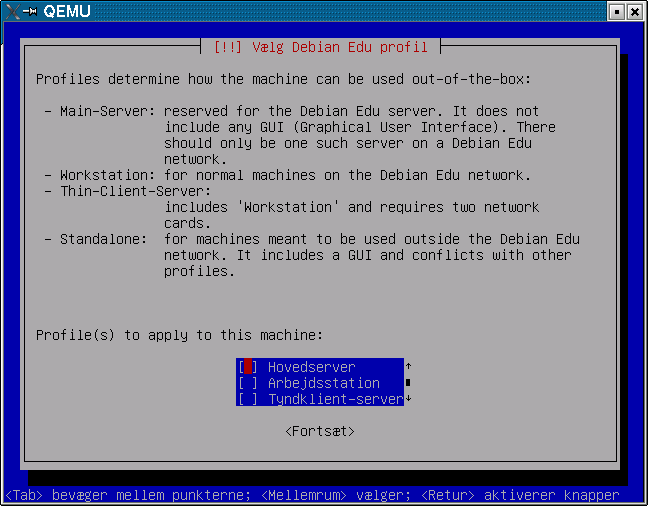Toggle the Tyndklient-server checkbox

coord(248,399)
